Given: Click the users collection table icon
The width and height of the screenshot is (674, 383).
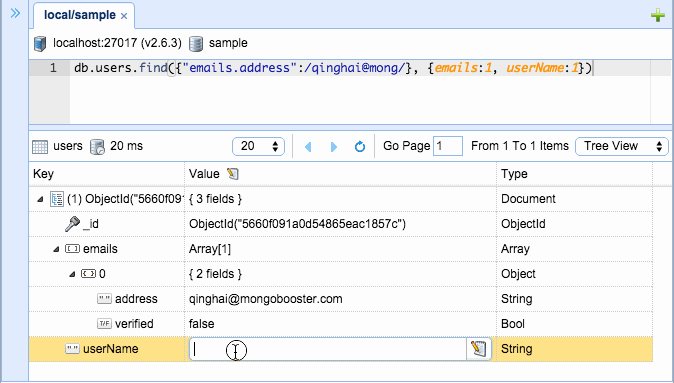Looking at the screenshot, I should pyautogui.click(x=40, y=147).
